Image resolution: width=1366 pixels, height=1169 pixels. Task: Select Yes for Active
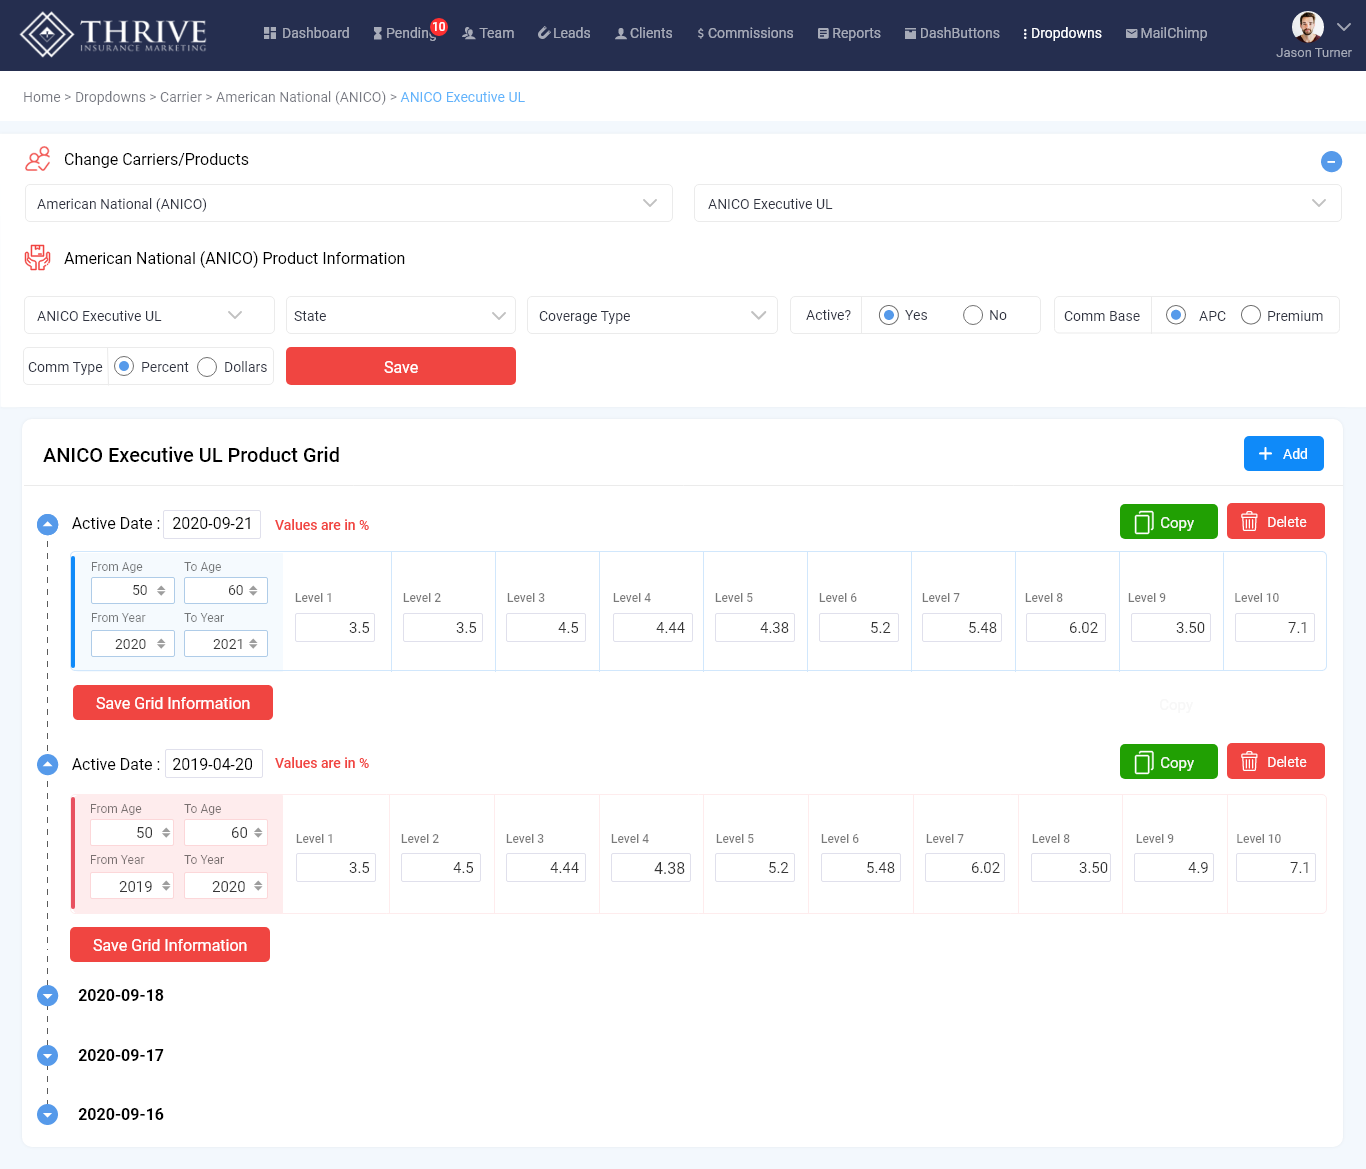pyautogui.click(x=888, y=315)
